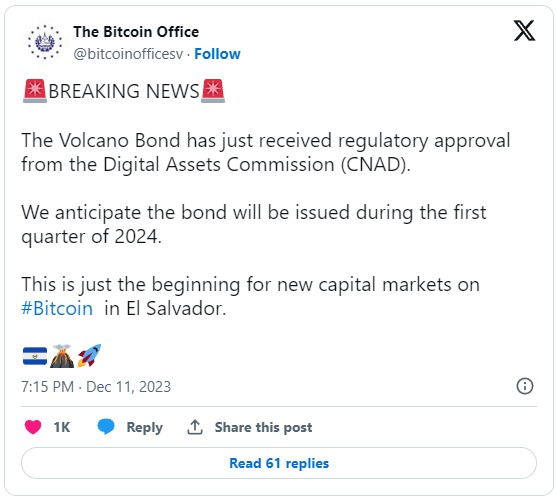Click the right siren emoji

pos(213,91)
